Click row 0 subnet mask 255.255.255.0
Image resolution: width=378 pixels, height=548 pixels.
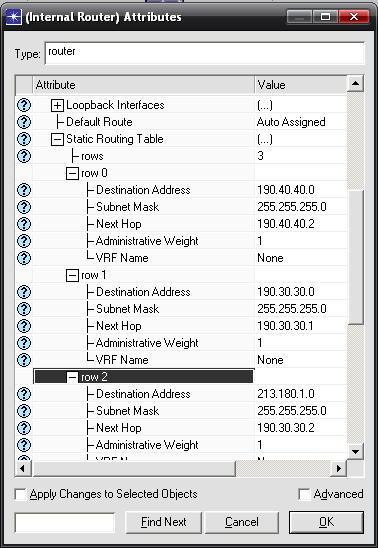coord(292,207)
